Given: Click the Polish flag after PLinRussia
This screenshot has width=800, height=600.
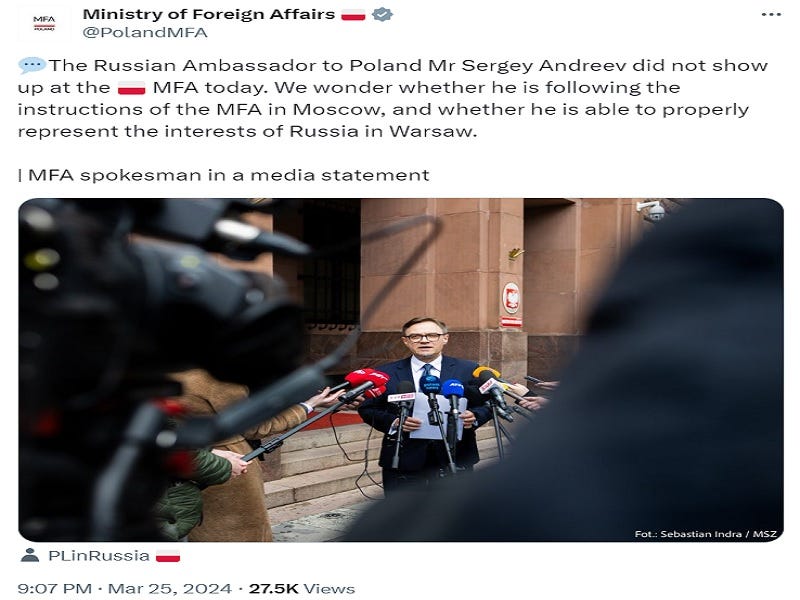Looking at the screenshot, I should 168,556.
